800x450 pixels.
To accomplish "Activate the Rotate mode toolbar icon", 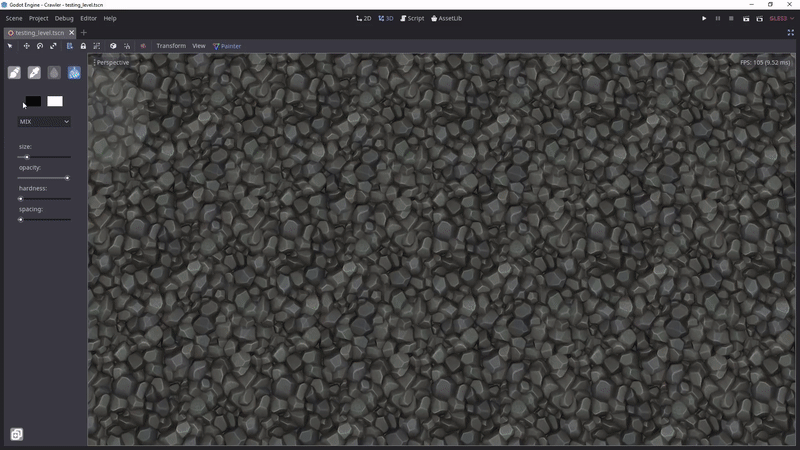I will [x=40, y=46].
